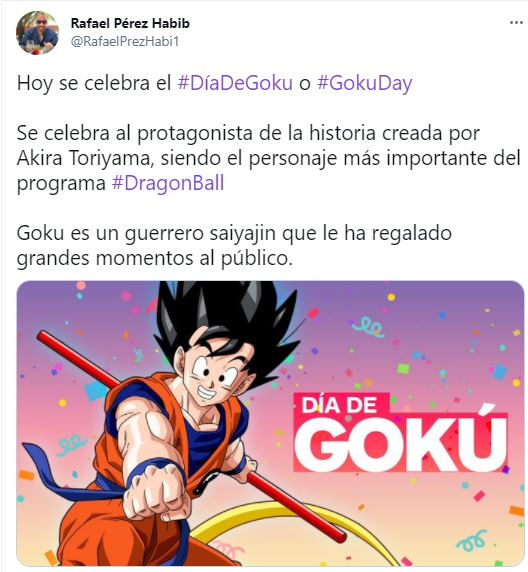The height and width of the screenshot is (572, 528).
Task: Open the #GokuDay hashtag
Action: point(364,84)
